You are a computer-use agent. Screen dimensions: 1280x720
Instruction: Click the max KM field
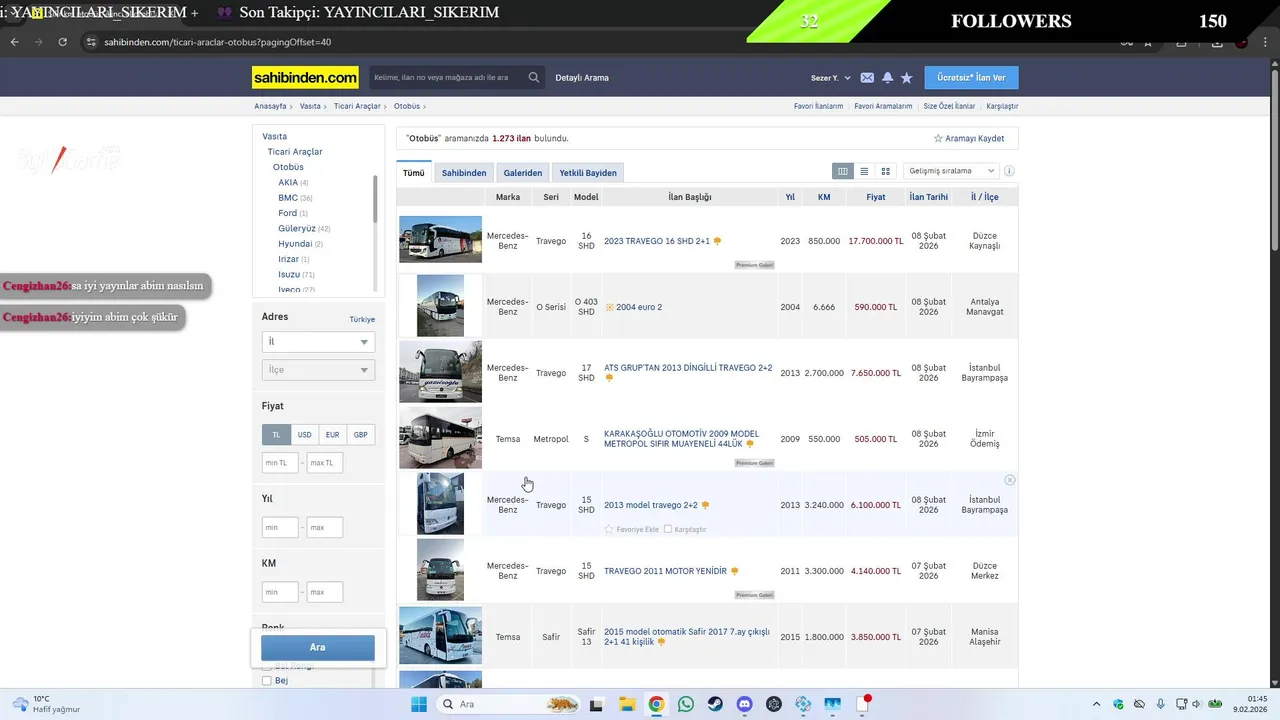tap(324, 592)
